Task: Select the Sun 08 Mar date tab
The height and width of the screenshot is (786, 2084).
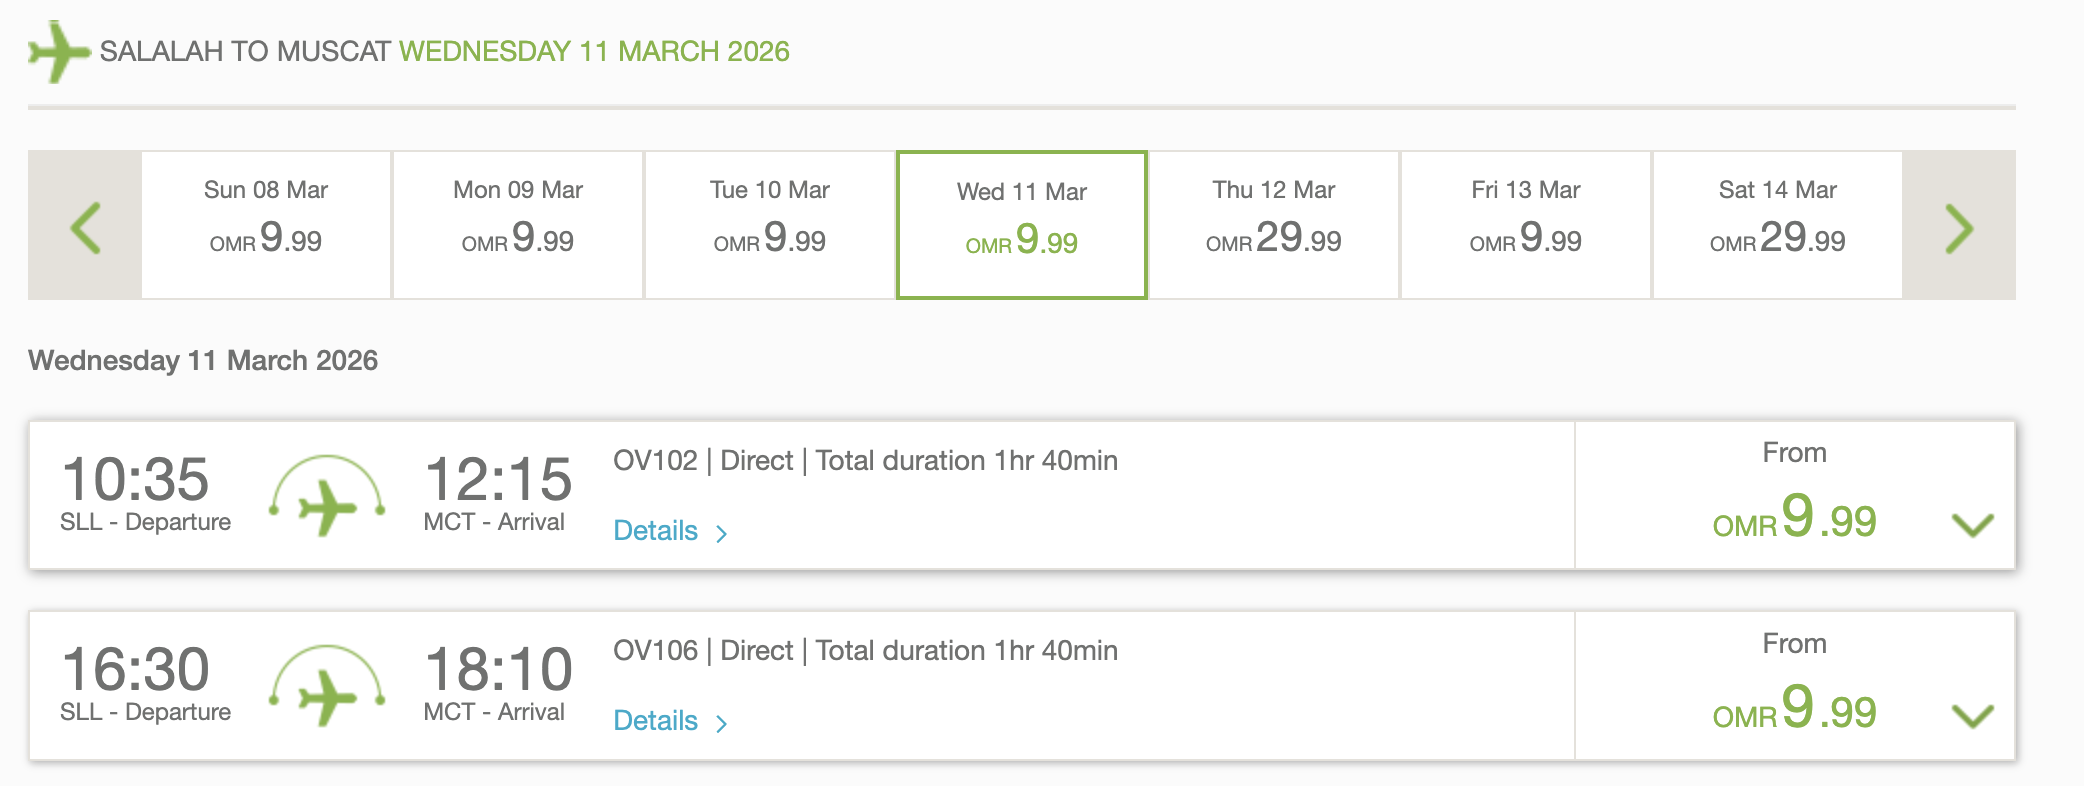Action: pyautogui.click(x=266, y=225)
